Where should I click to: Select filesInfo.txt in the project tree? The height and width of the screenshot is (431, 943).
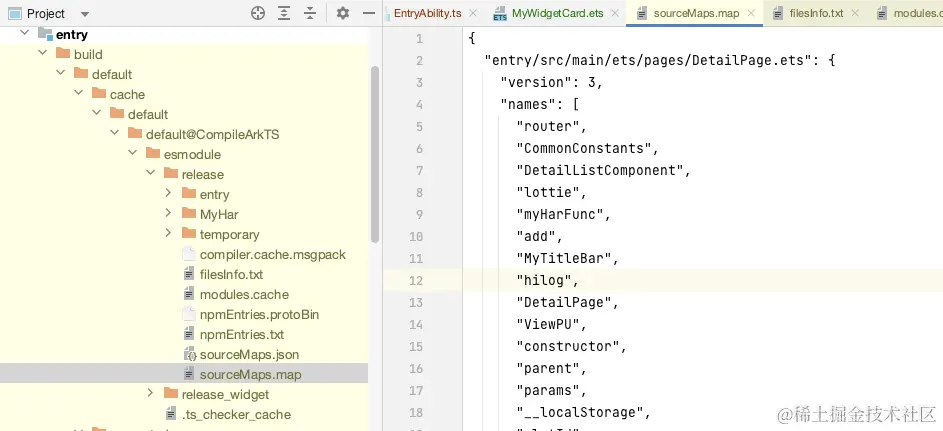(231, 274)
